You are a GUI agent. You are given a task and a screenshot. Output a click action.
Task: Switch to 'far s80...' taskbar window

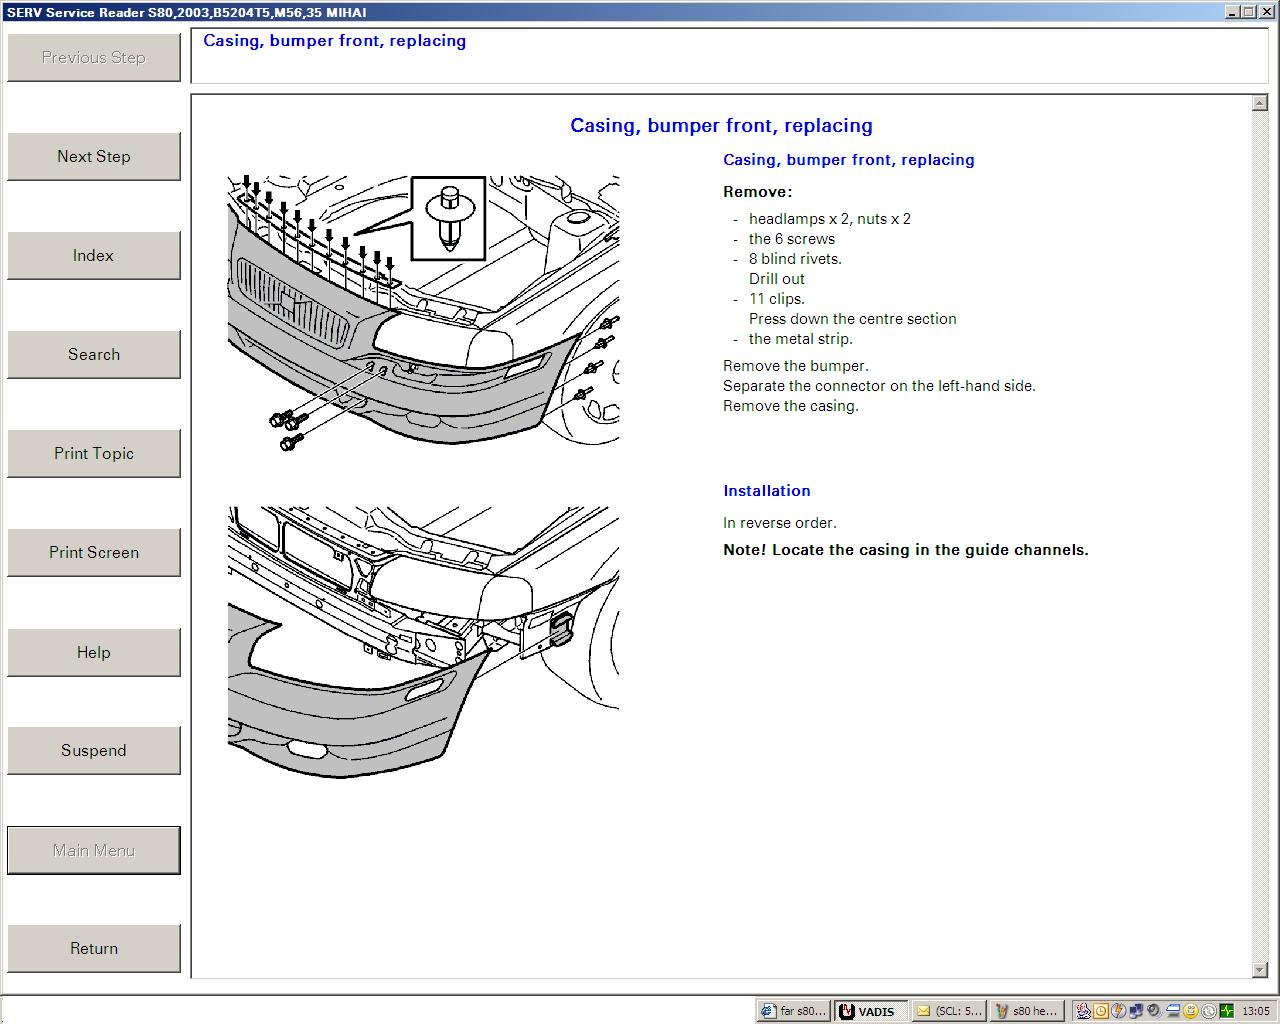[794, 1011]
